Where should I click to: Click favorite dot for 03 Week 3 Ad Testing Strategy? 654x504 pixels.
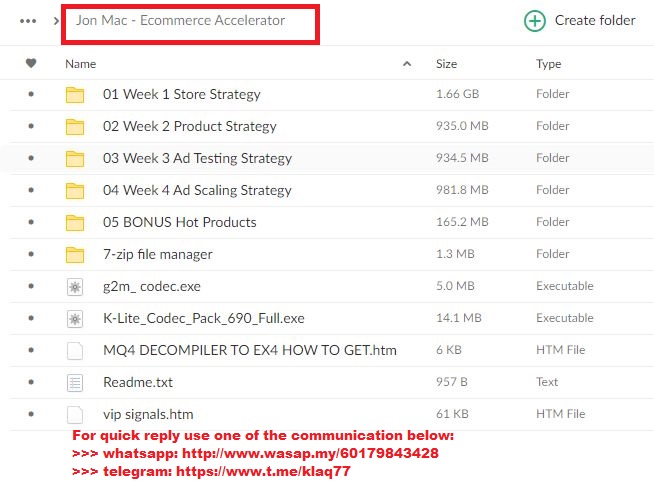[x=31, y=158]
